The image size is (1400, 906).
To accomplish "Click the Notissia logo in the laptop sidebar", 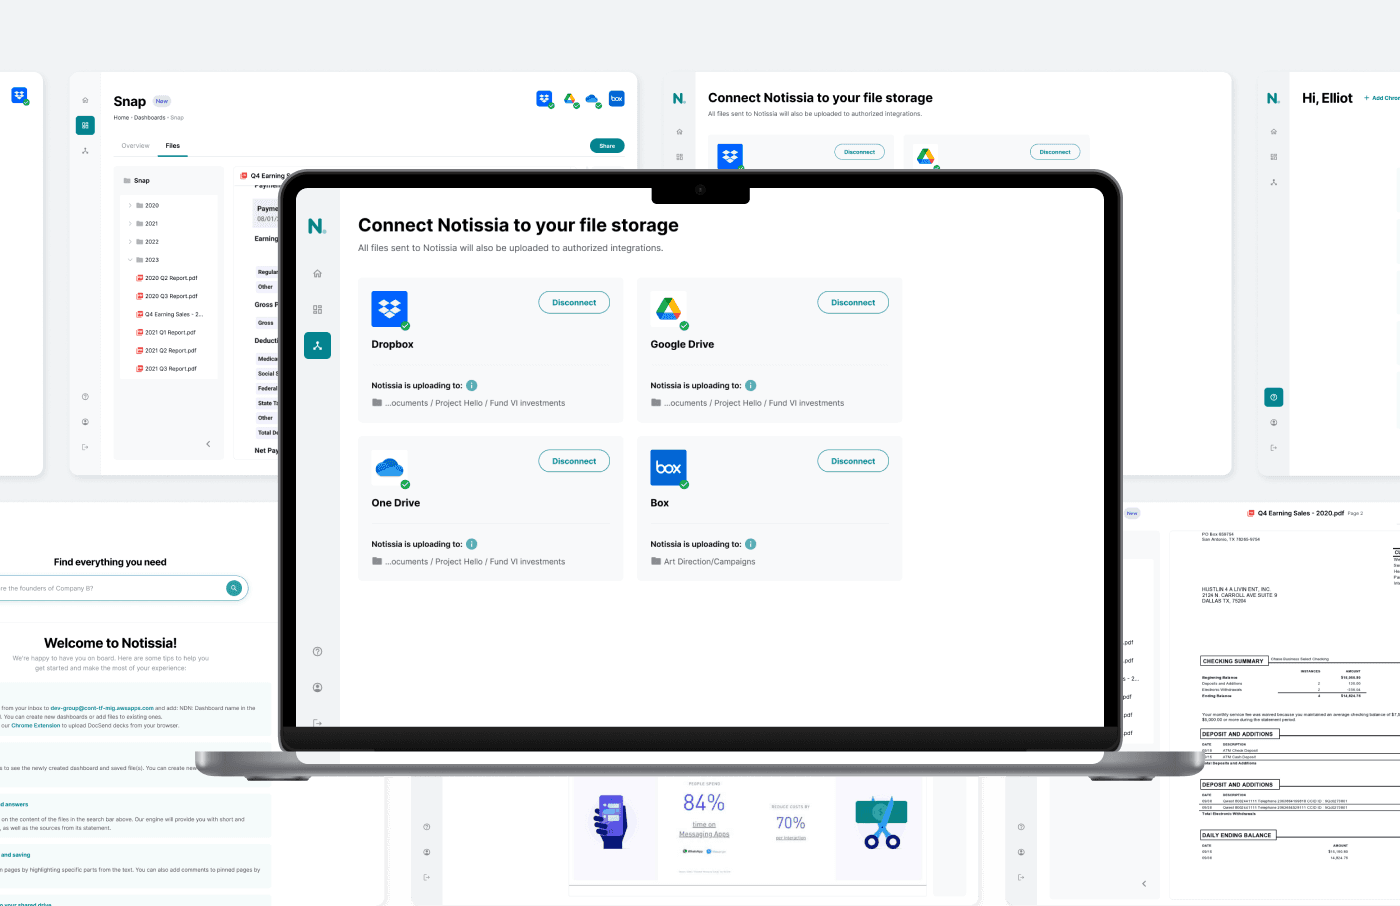I will click(x=317, y=227).
